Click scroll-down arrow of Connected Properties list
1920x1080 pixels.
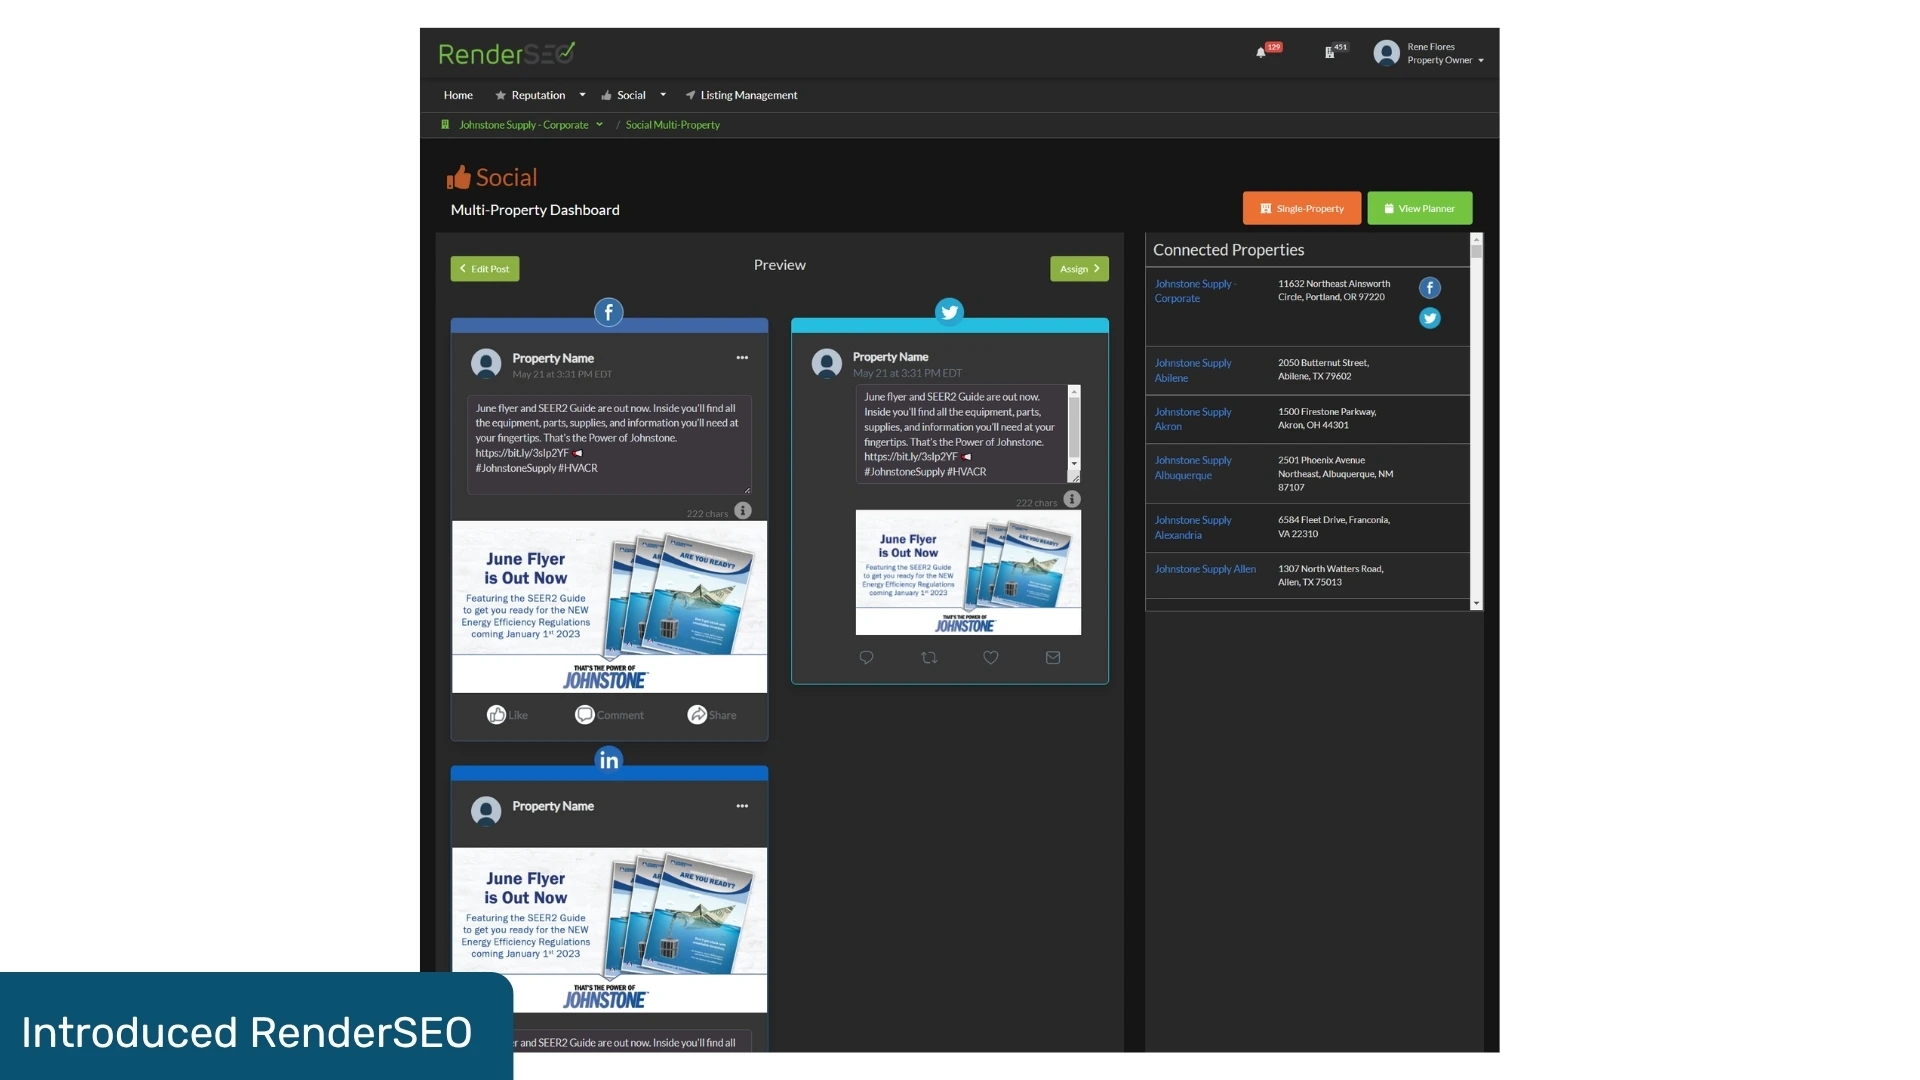tap(1476, 604)
